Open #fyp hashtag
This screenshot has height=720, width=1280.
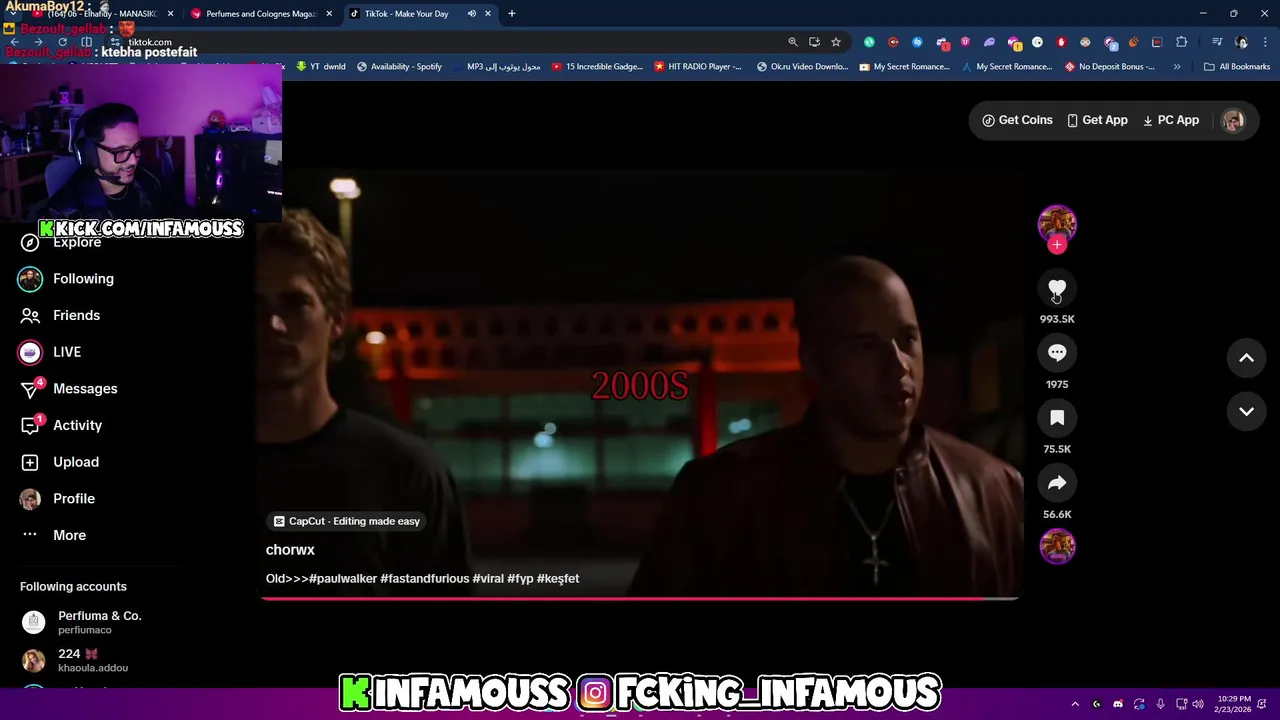tap(520, 578)
